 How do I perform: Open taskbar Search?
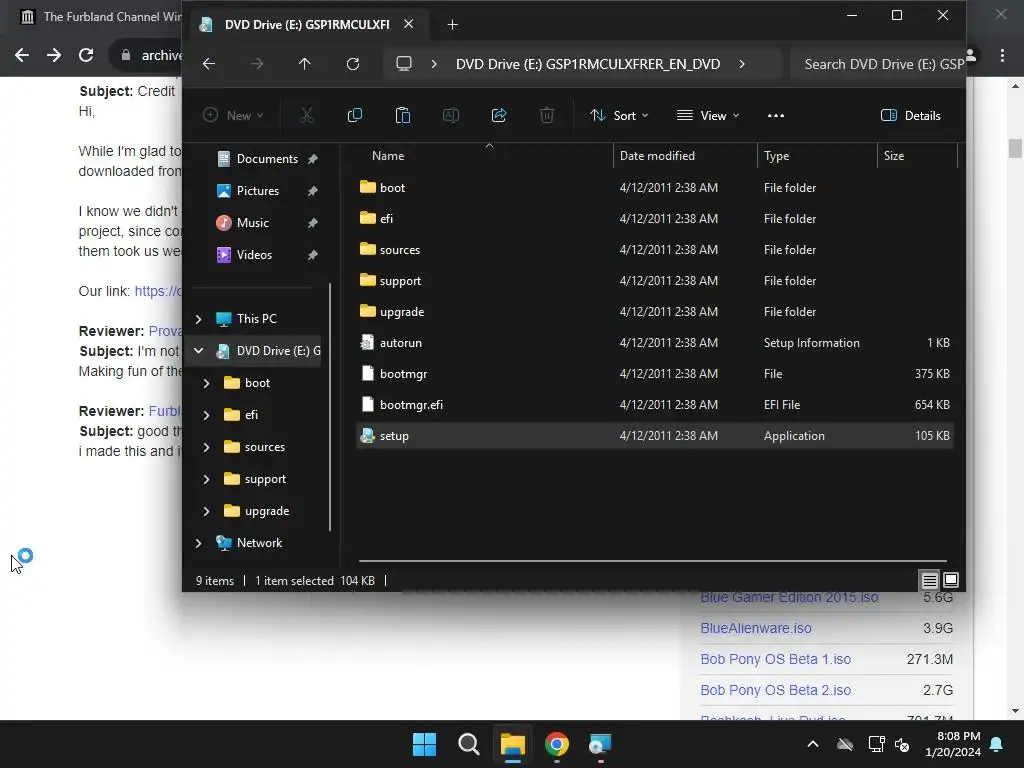469,744
